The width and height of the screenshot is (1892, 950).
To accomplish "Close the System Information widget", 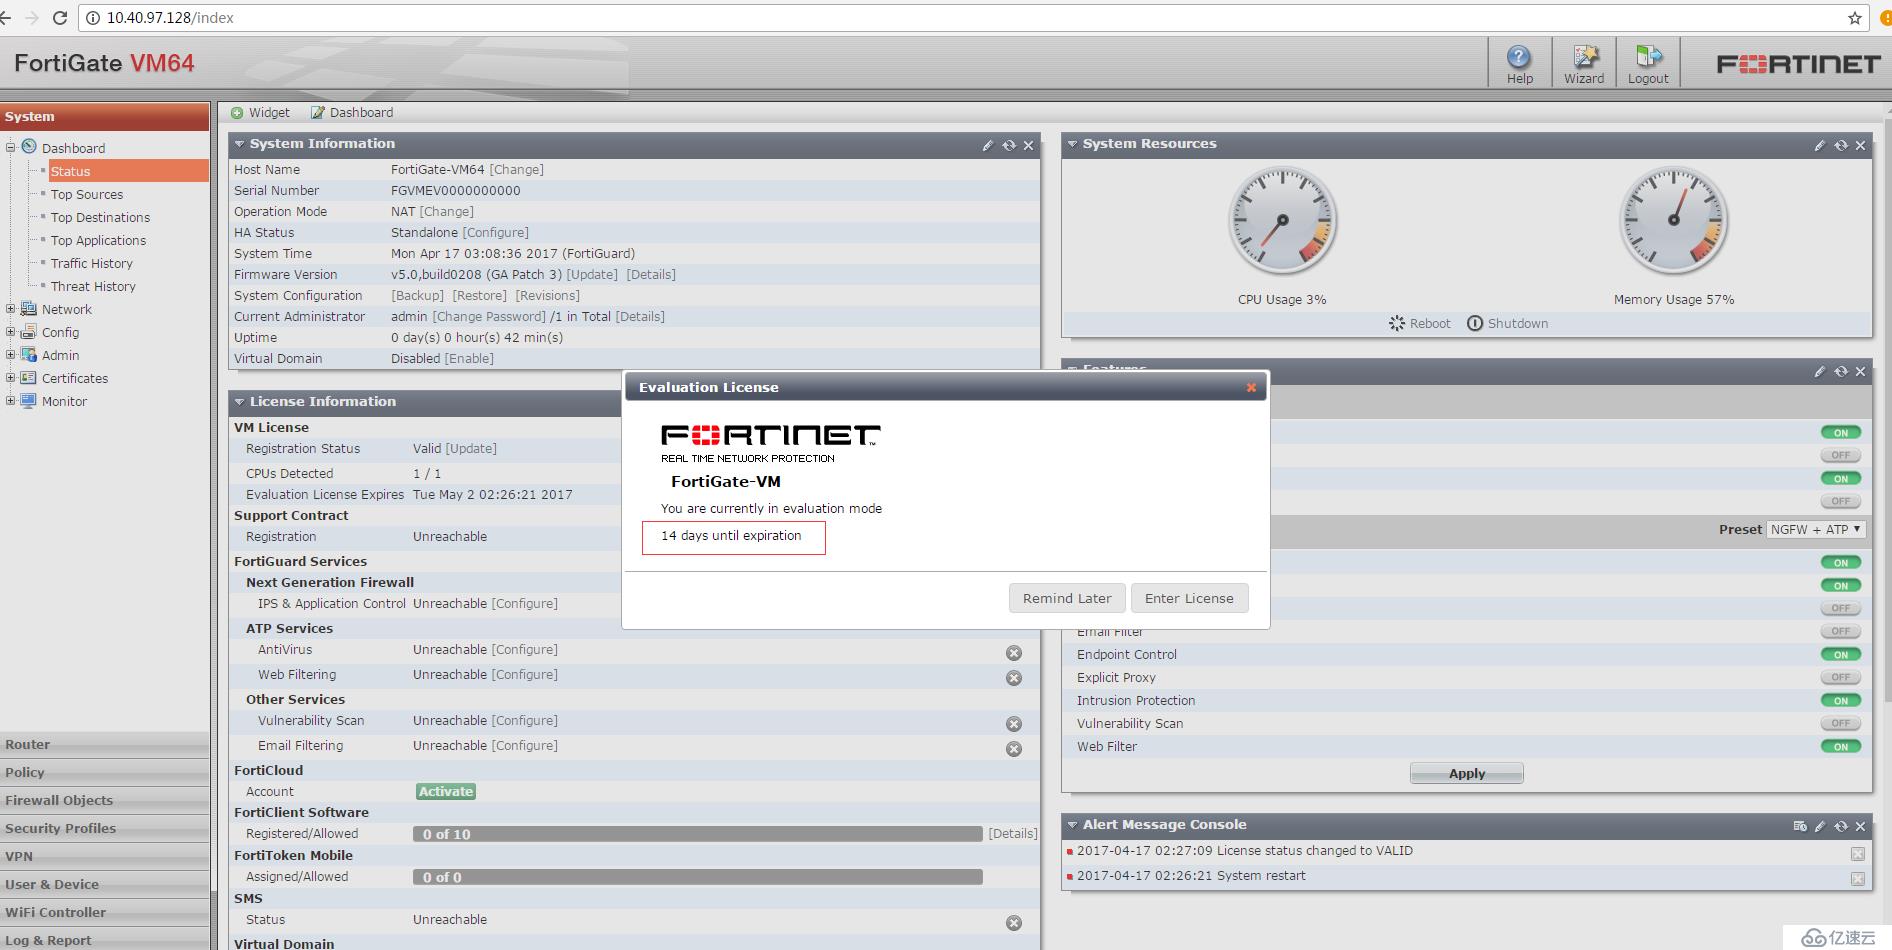I will [1028, 145].
